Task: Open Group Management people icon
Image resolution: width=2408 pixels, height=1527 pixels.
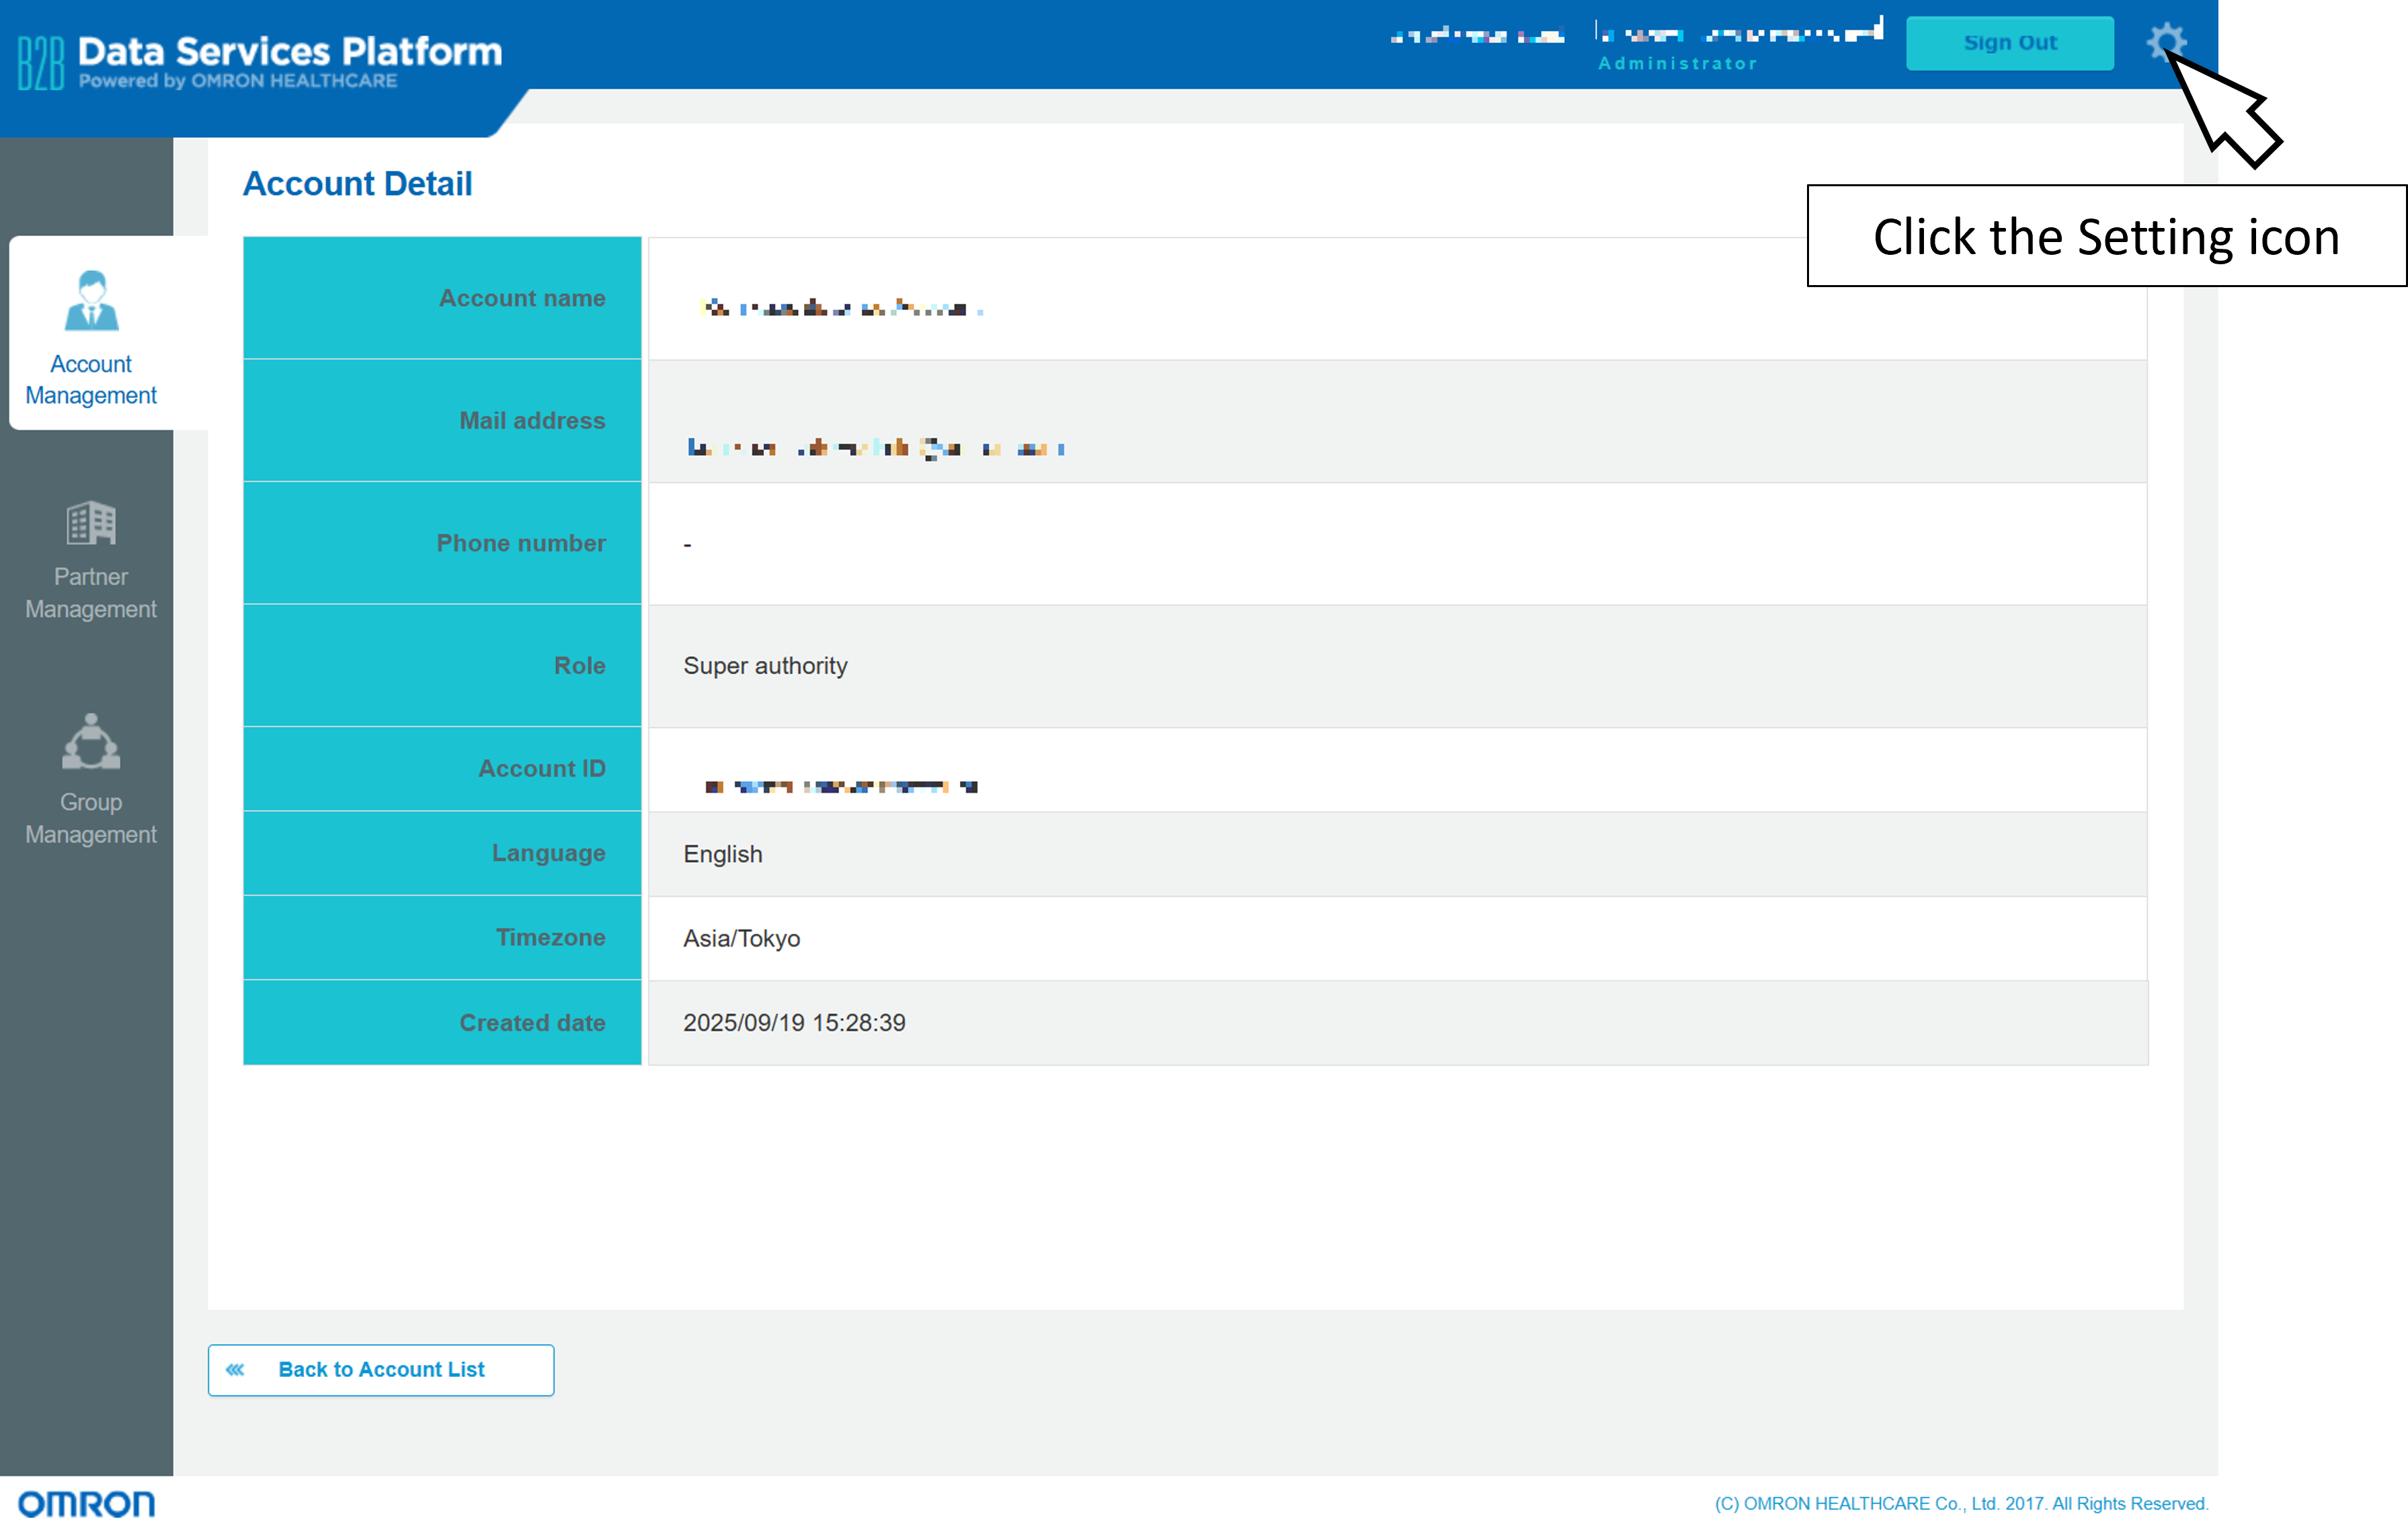Action: pos(91,742)
